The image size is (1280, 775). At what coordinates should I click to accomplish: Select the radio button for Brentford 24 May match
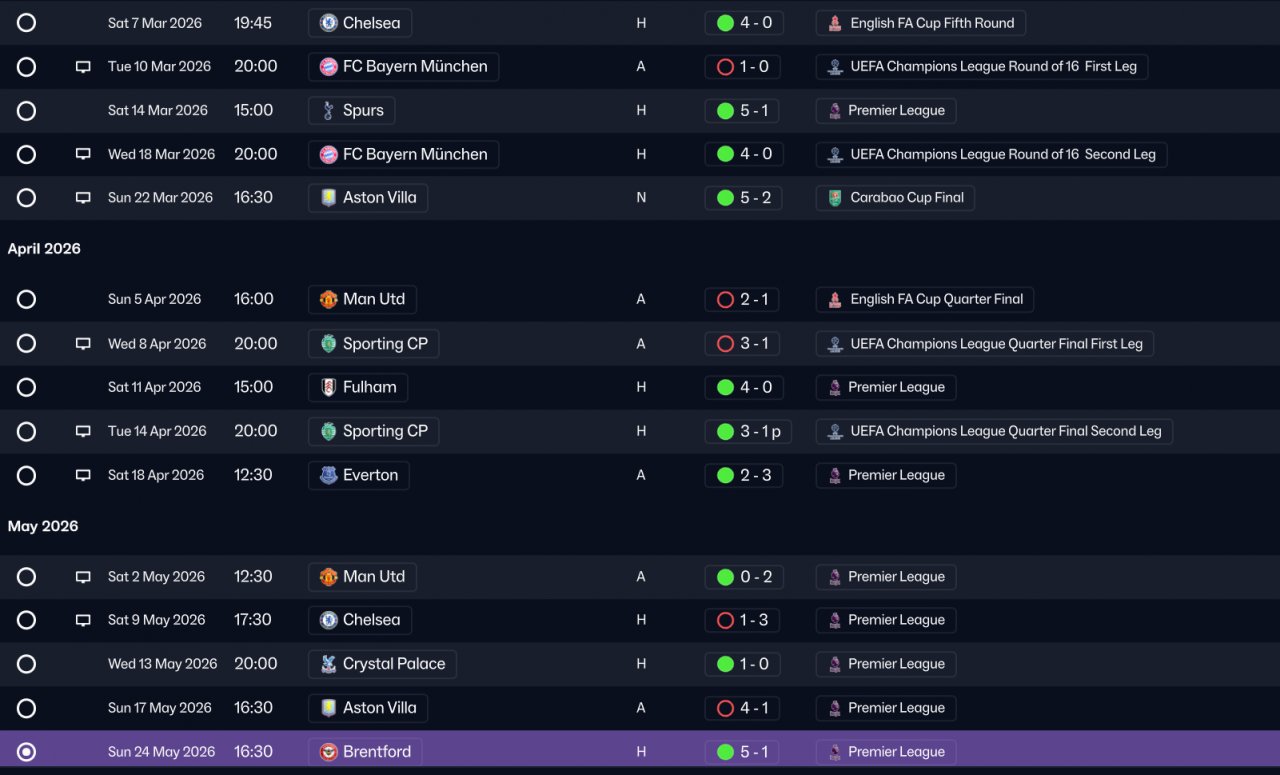[26, 752]
